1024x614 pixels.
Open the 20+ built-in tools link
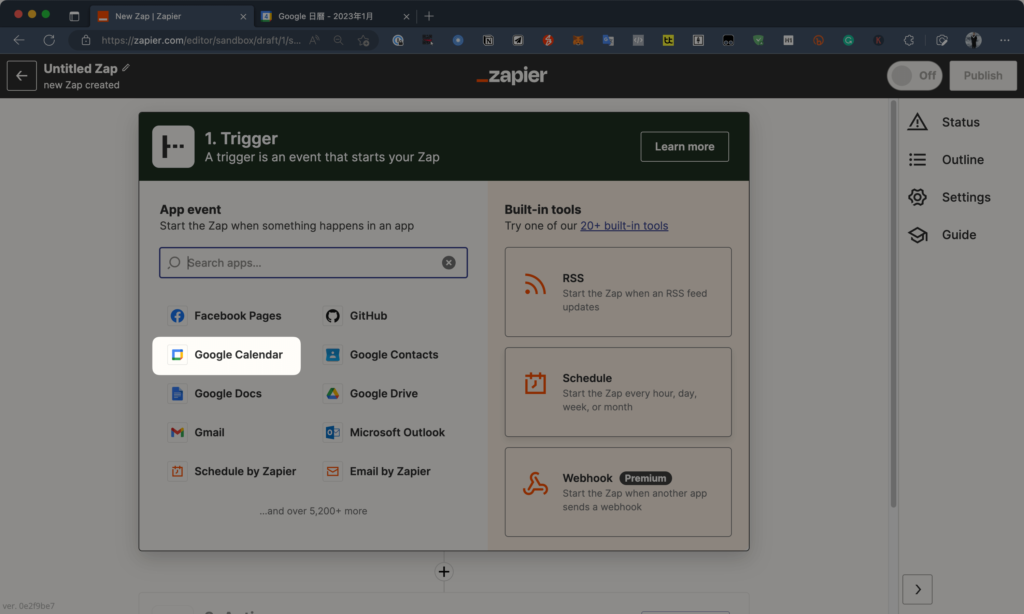[624, 225]
